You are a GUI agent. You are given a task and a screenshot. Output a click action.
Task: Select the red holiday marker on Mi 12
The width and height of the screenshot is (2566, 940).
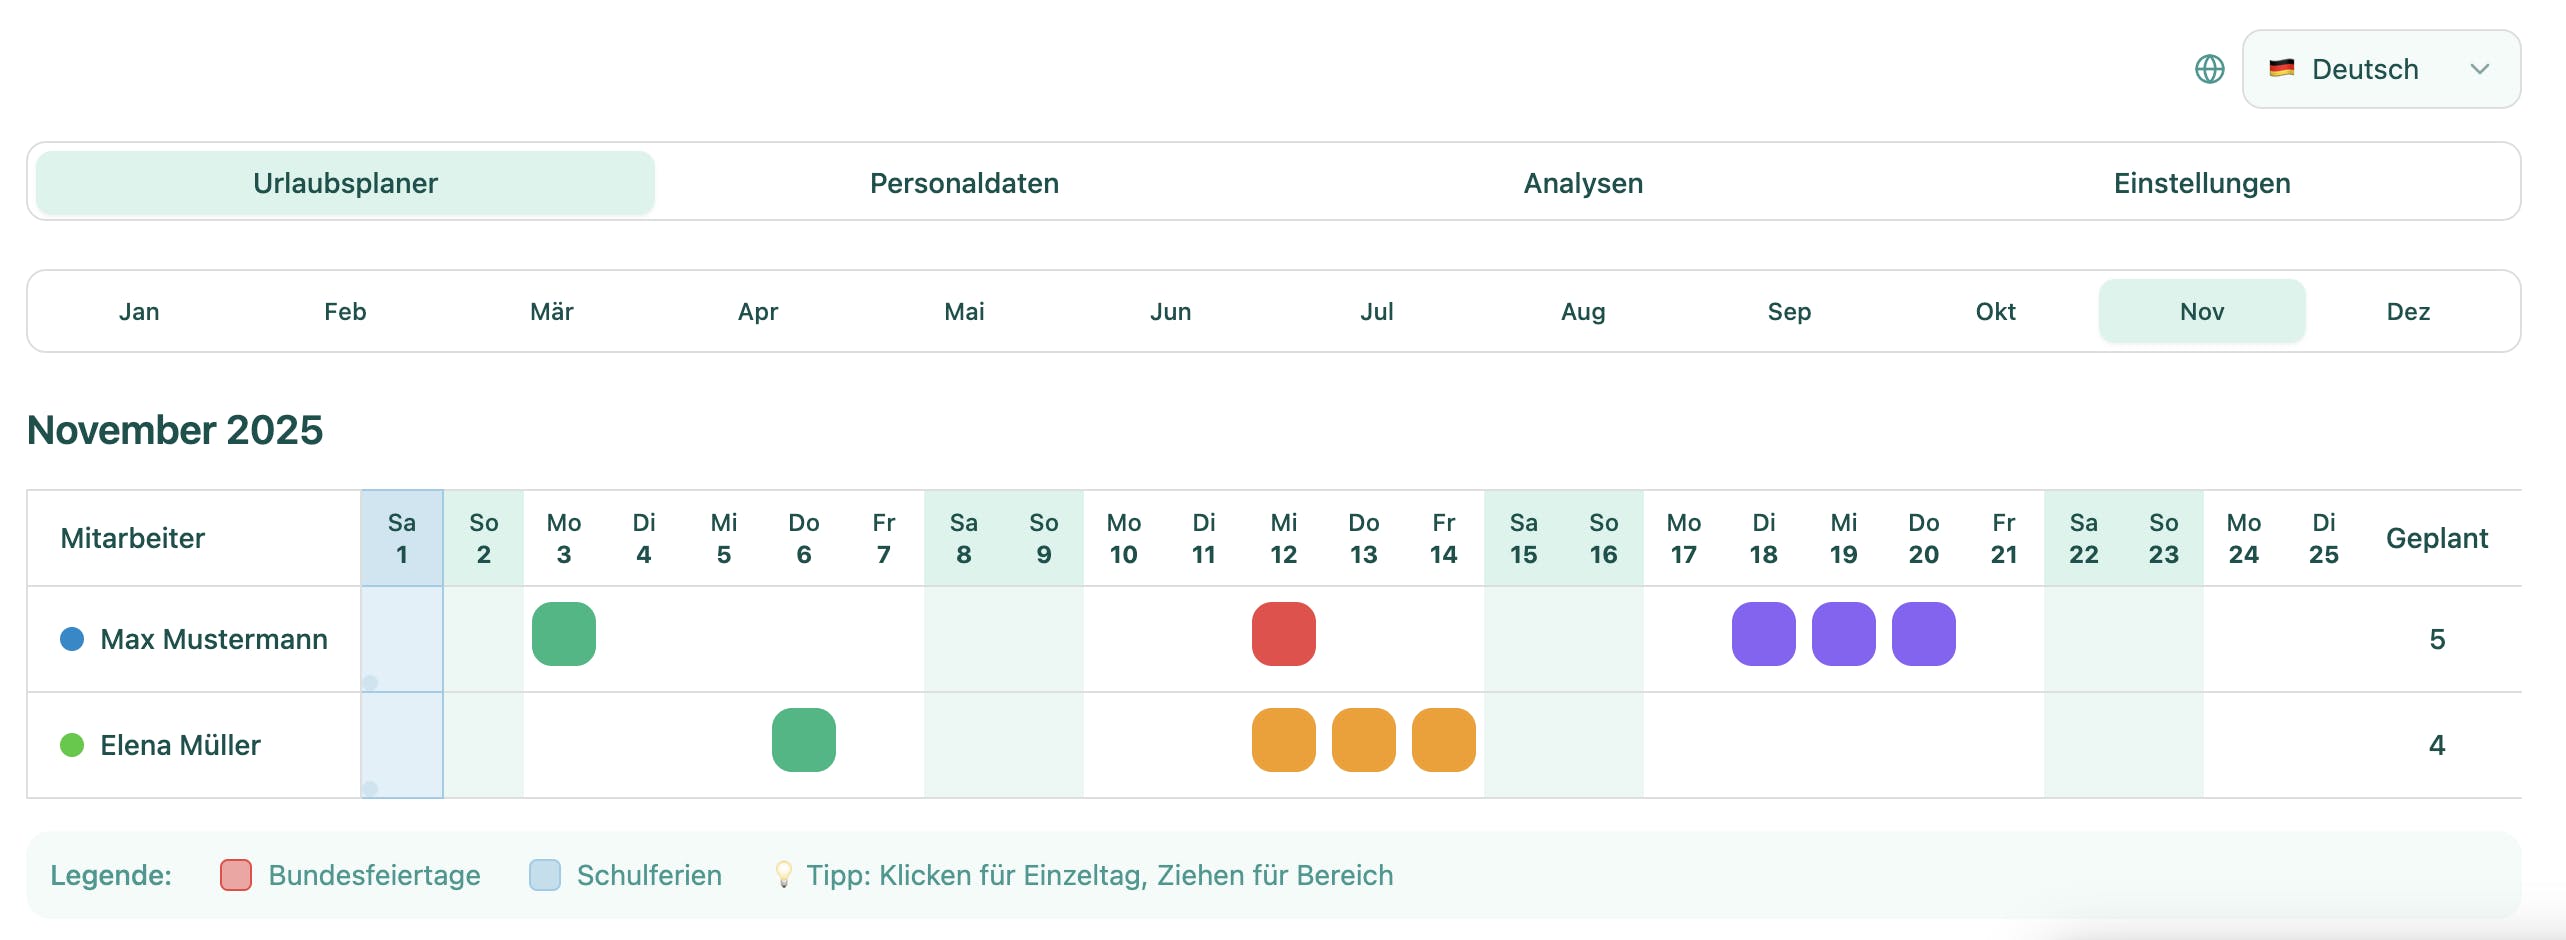point(1283,632)
